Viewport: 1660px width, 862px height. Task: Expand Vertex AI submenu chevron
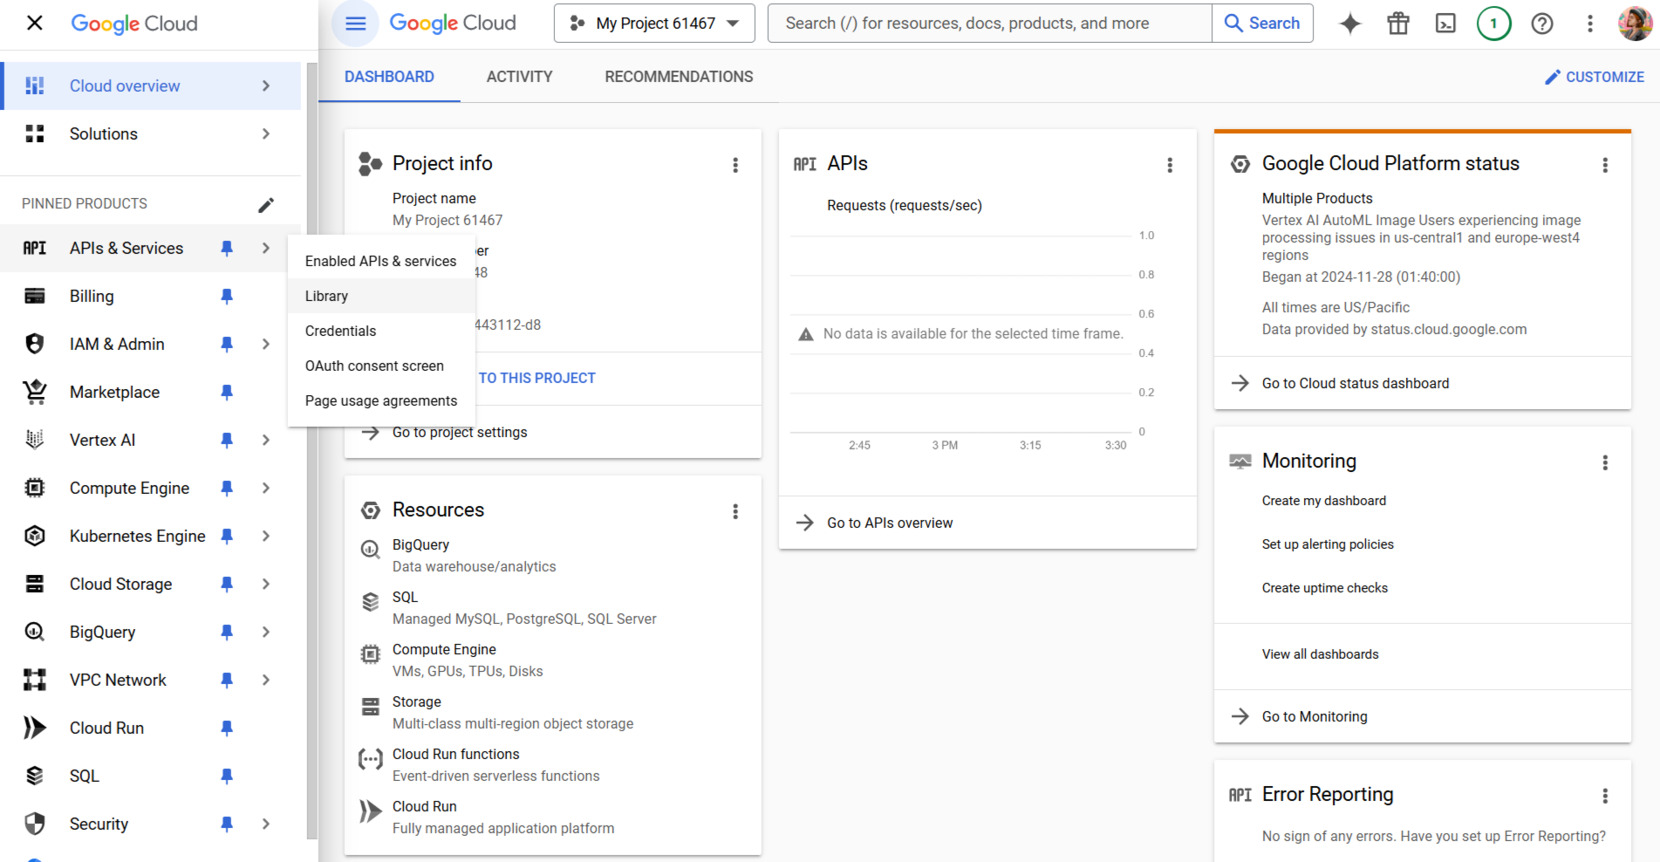coord(266,440)
